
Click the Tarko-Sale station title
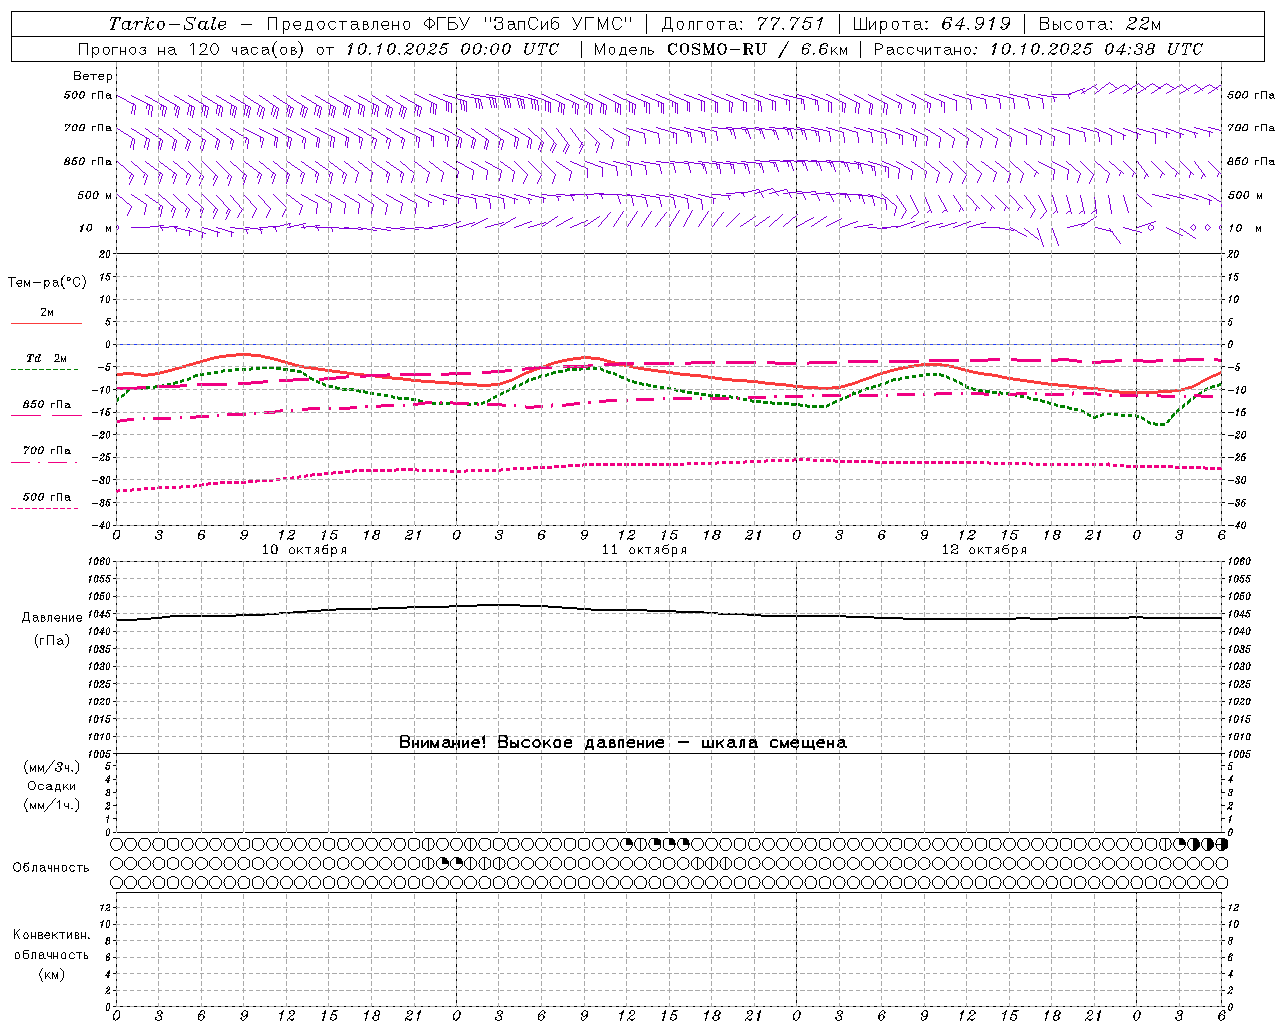168,24
